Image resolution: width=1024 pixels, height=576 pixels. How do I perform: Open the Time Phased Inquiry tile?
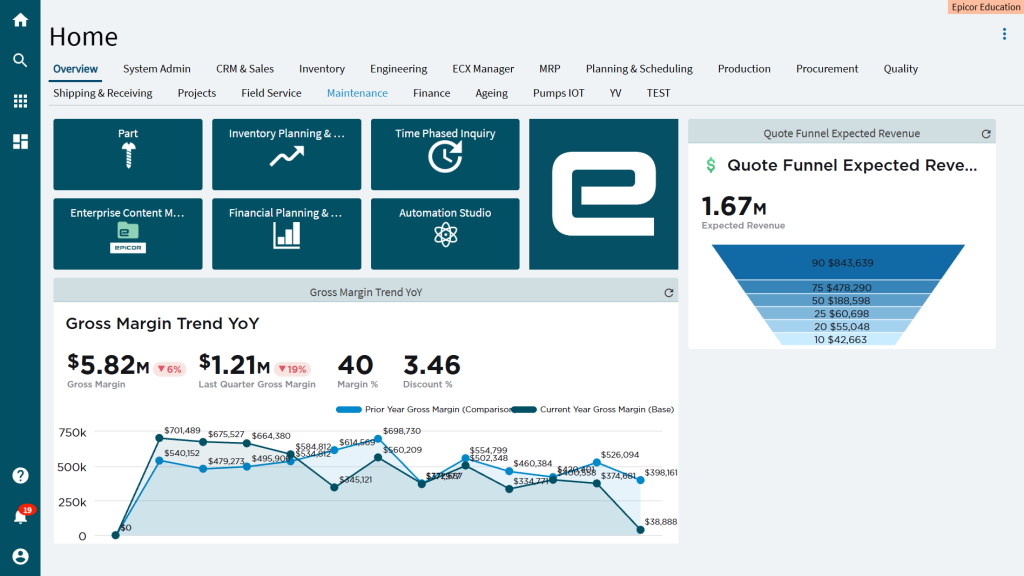(445, 154)
